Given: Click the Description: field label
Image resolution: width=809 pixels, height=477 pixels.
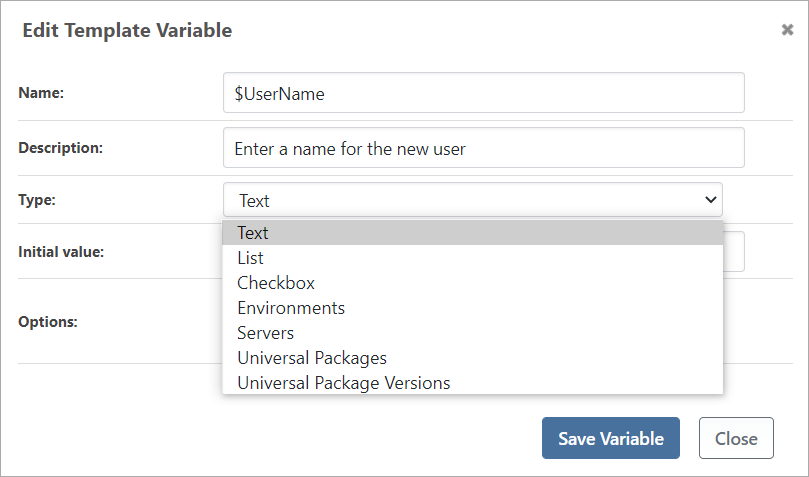Looking at the screenshot, I should coord(60,148).
